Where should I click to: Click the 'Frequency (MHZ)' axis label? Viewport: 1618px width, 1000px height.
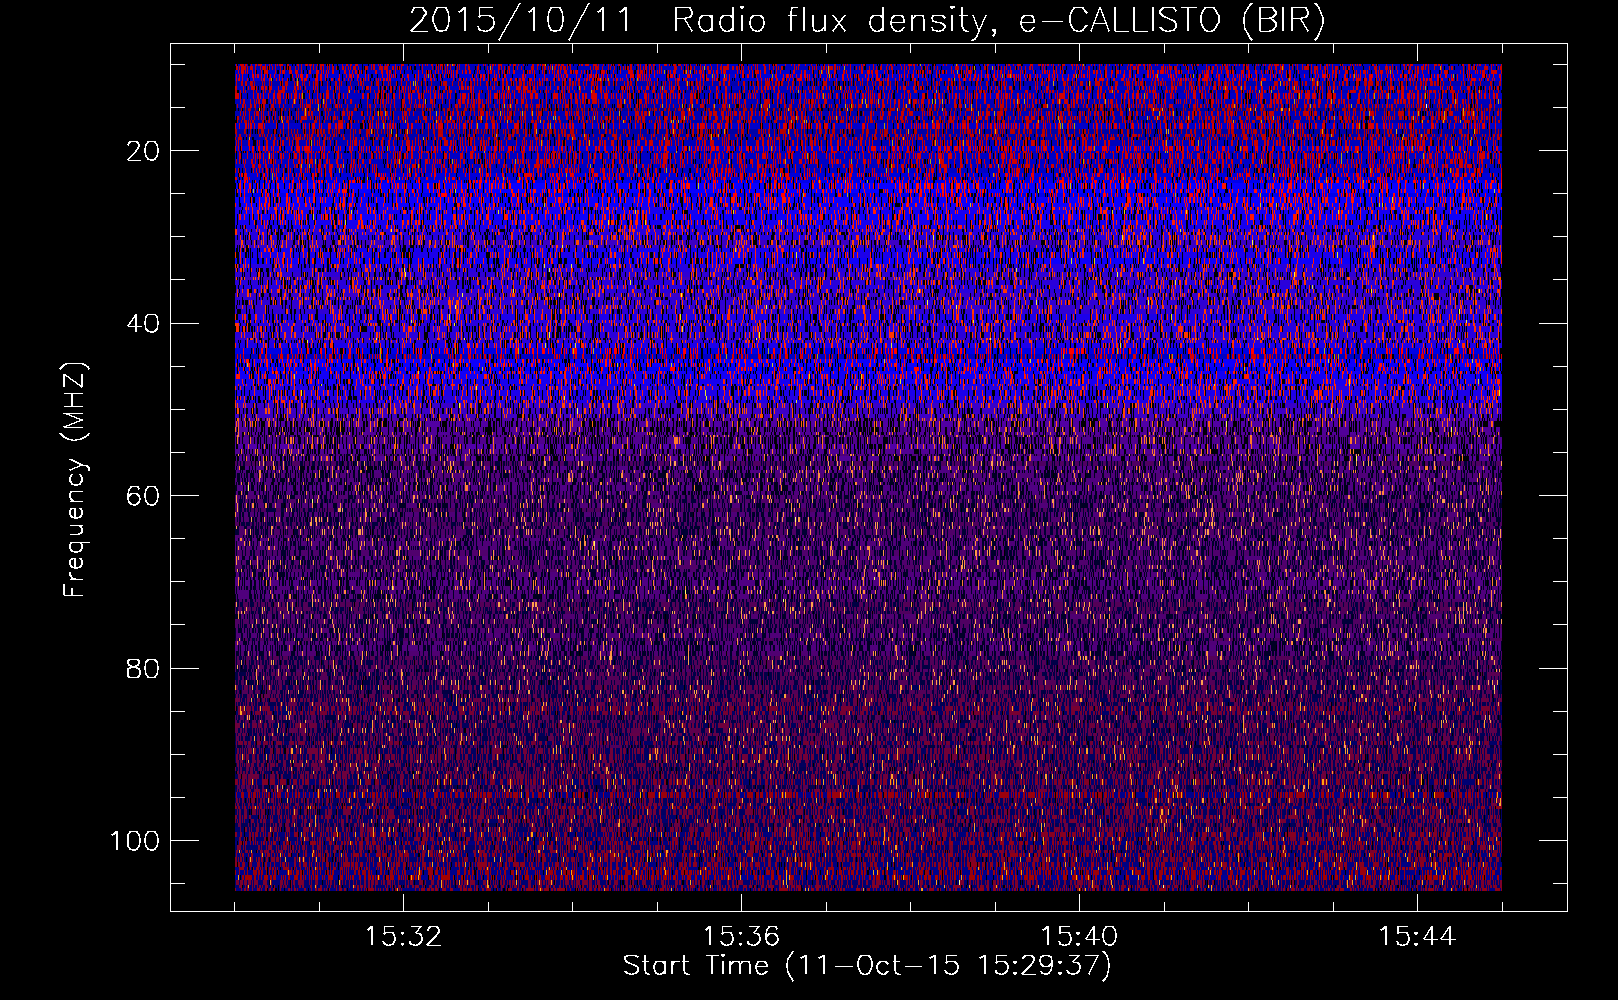[x=75, y=479]
